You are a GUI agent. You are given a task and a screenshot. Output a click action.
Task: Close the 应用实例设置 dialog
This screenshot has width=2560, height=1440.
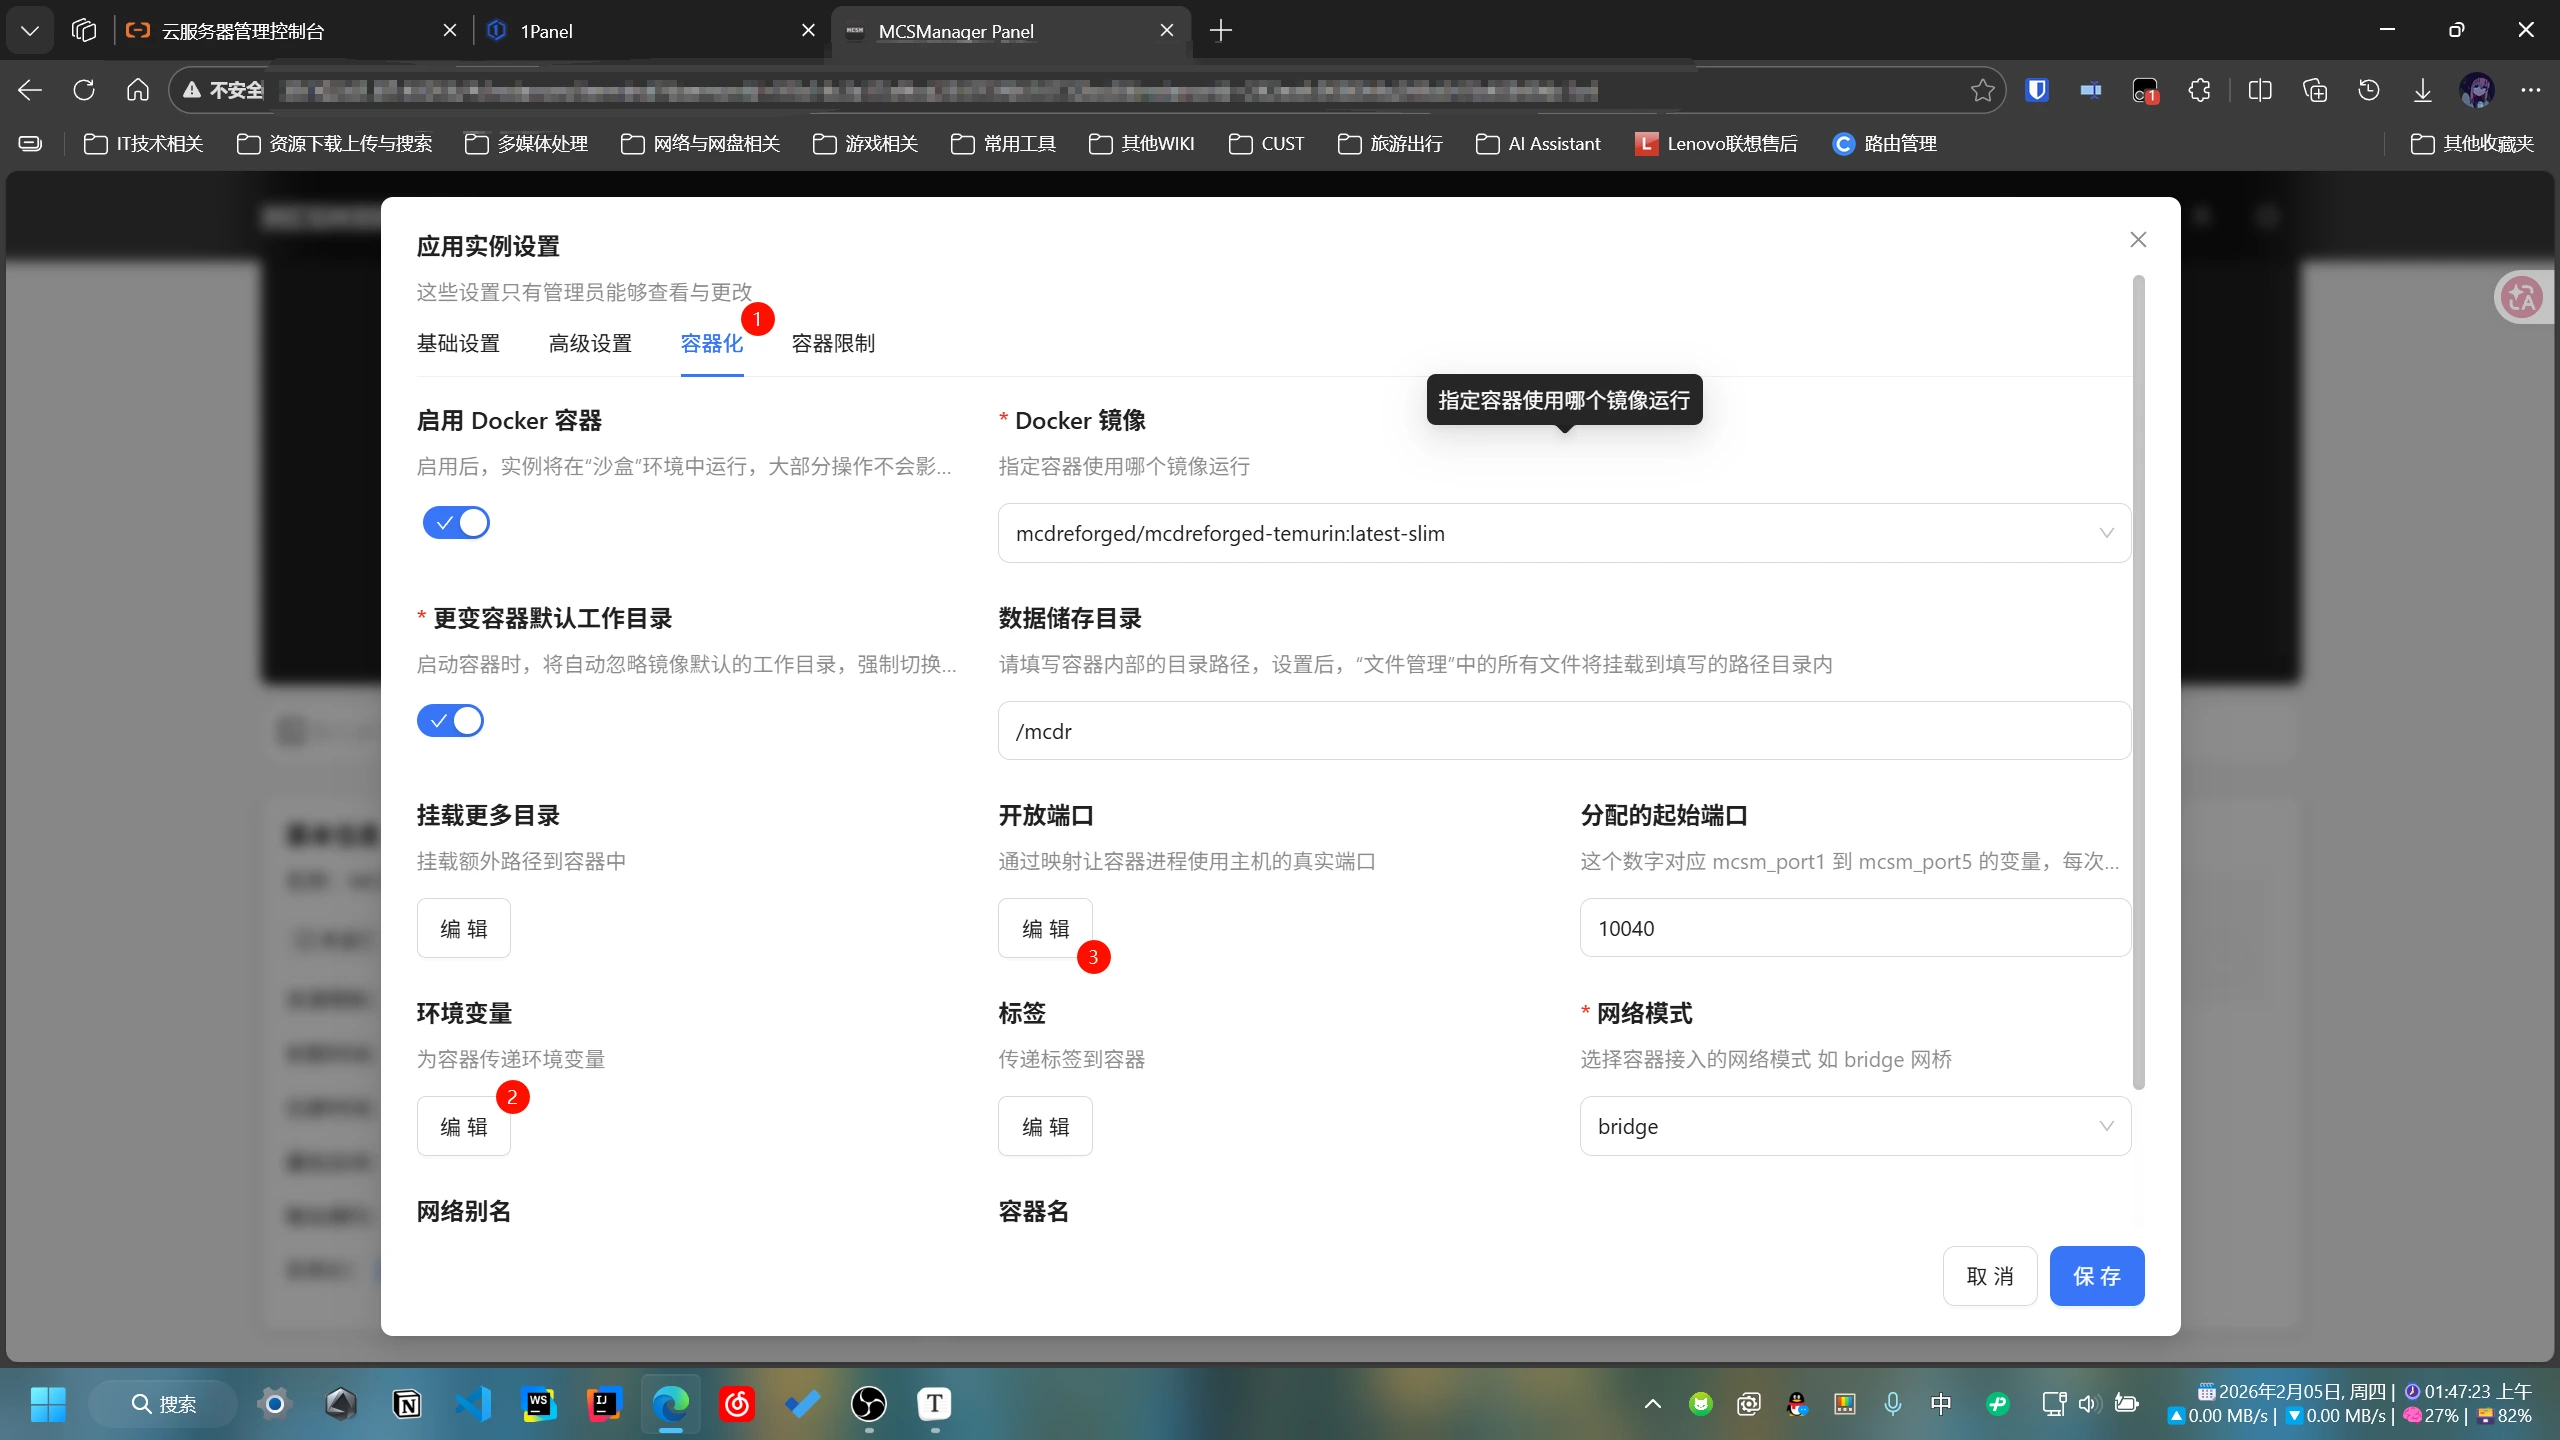point(2138,240)
